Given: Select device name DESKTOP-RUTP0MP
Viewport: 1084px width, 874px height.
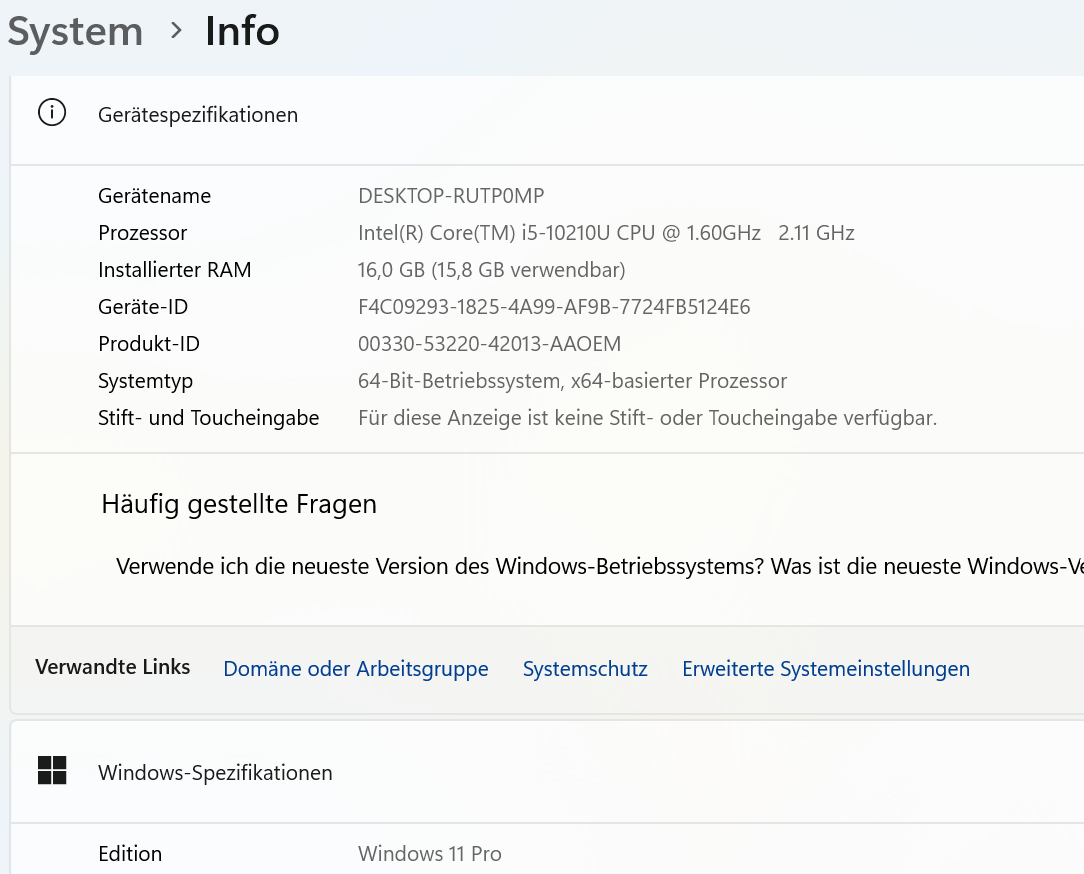Looking at the screenshot, I should click(x=451, y=196).
